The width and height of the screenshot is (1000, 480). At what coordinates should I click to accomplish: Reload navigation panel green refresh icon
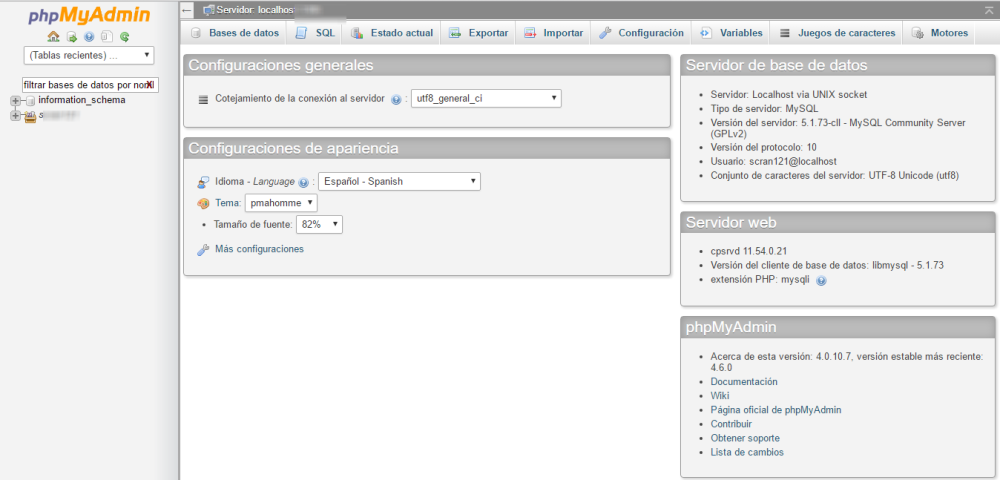coord(125,37)
